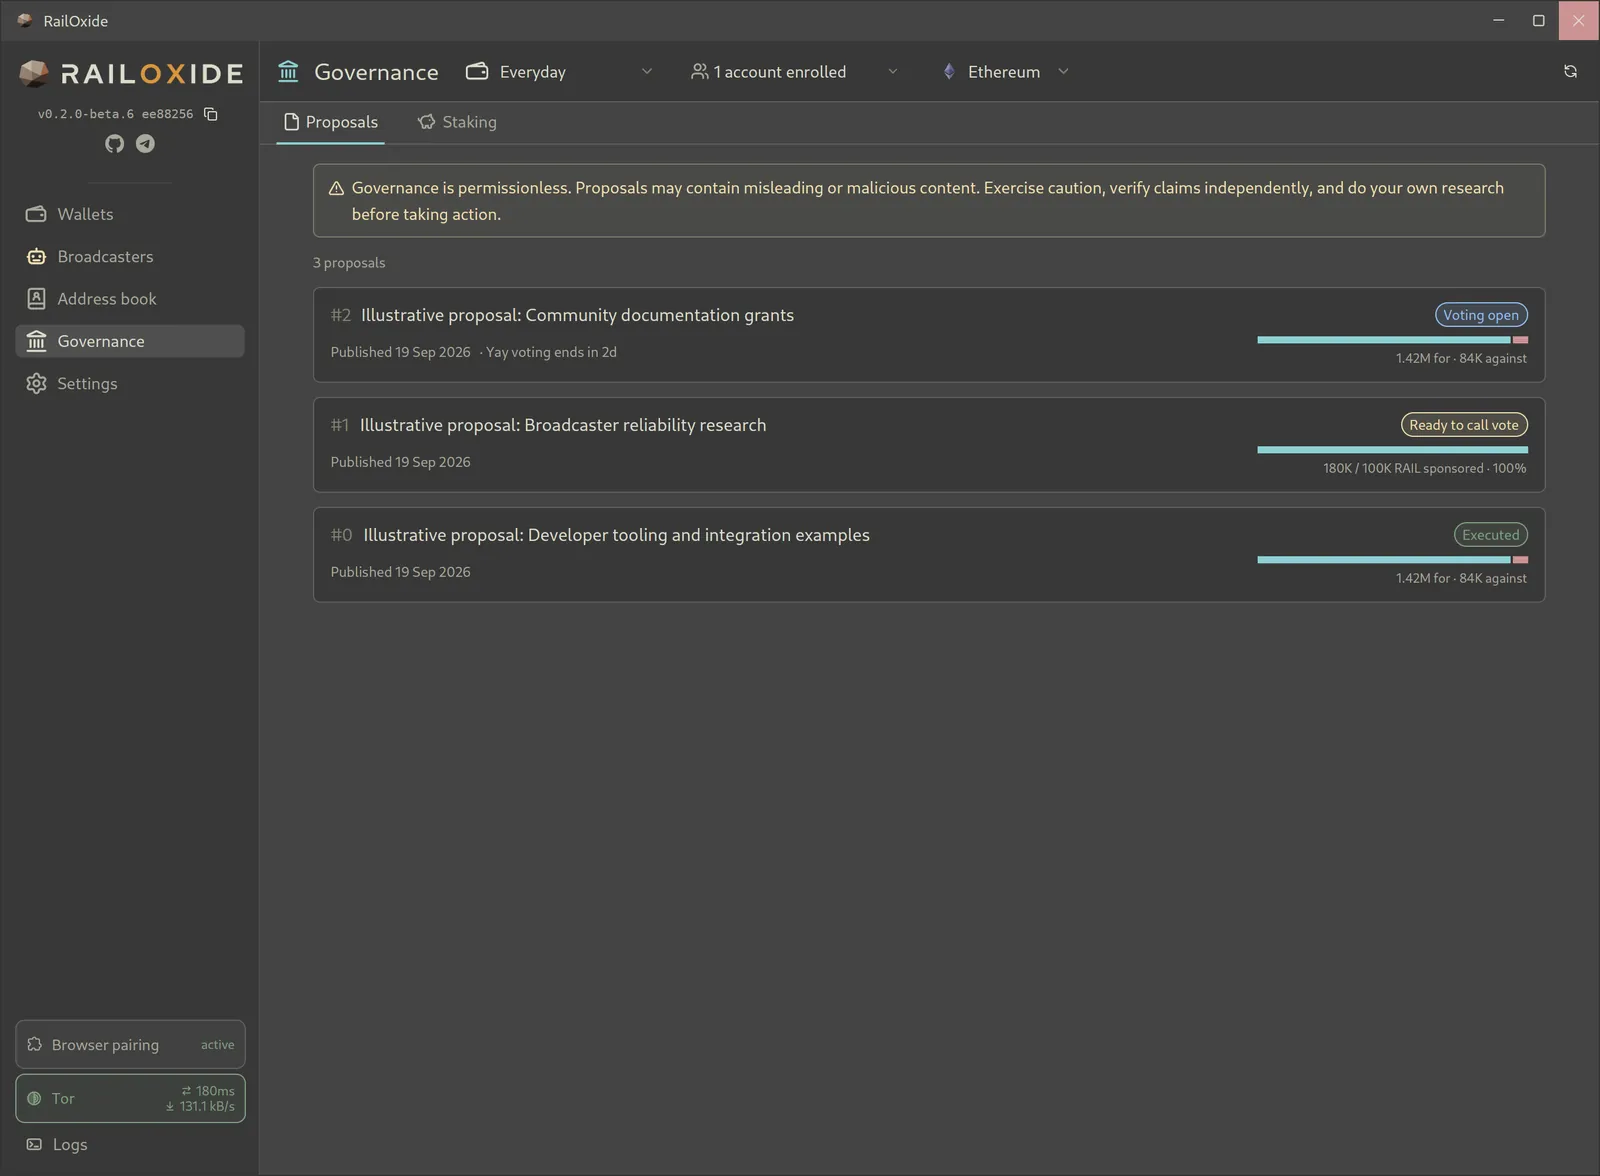
Task: Click '180K / 100K RAIL sponsored' text
Action: tap(1403, 468)
